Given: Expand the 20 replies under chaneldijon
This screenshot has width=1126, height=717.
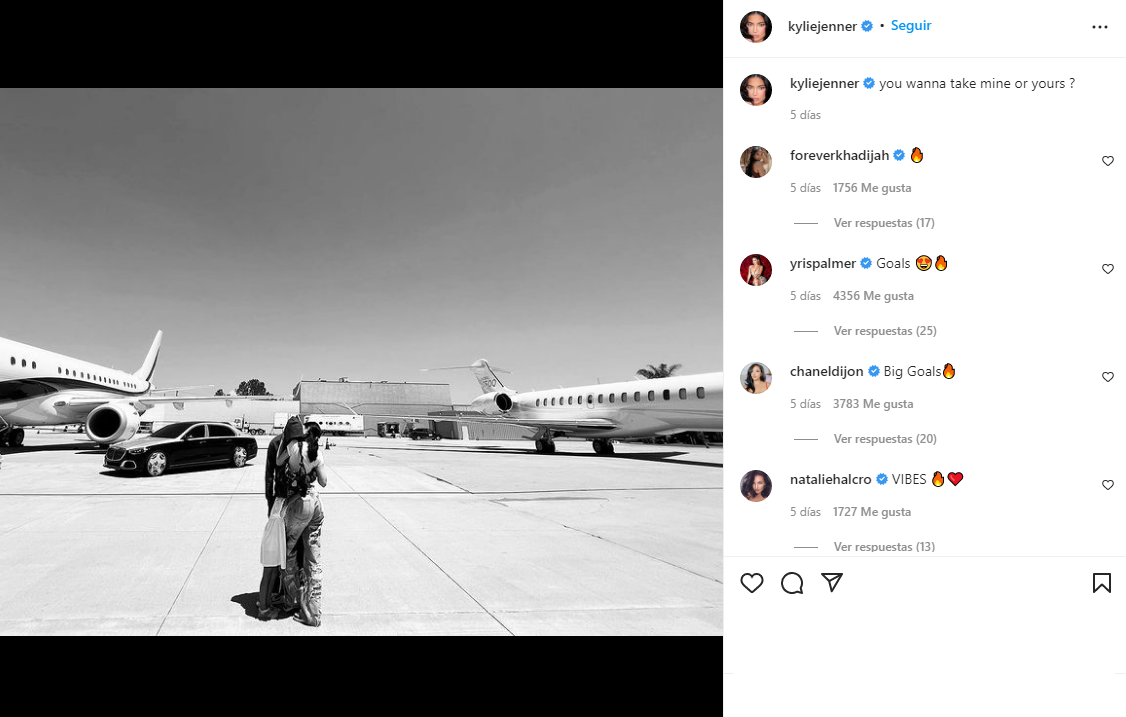Looking at the screenshot, I should (883, 439).
